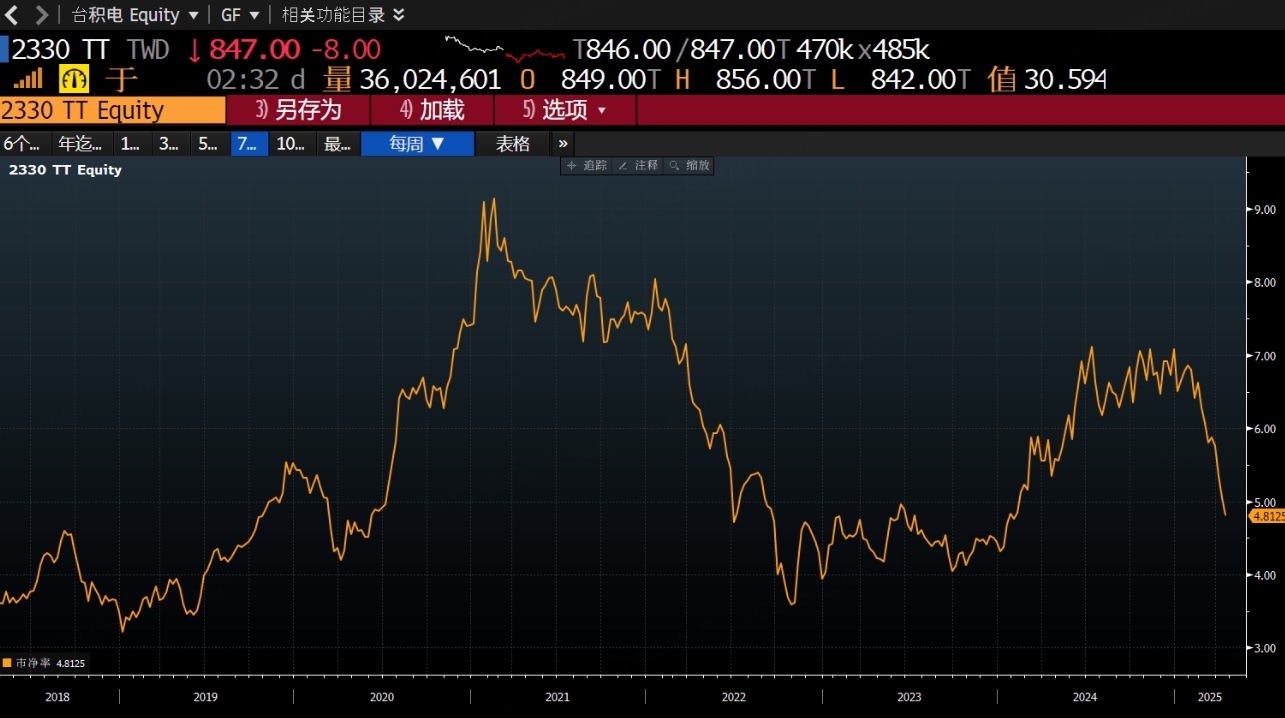Select the 3 year range tab

[169, 144]
